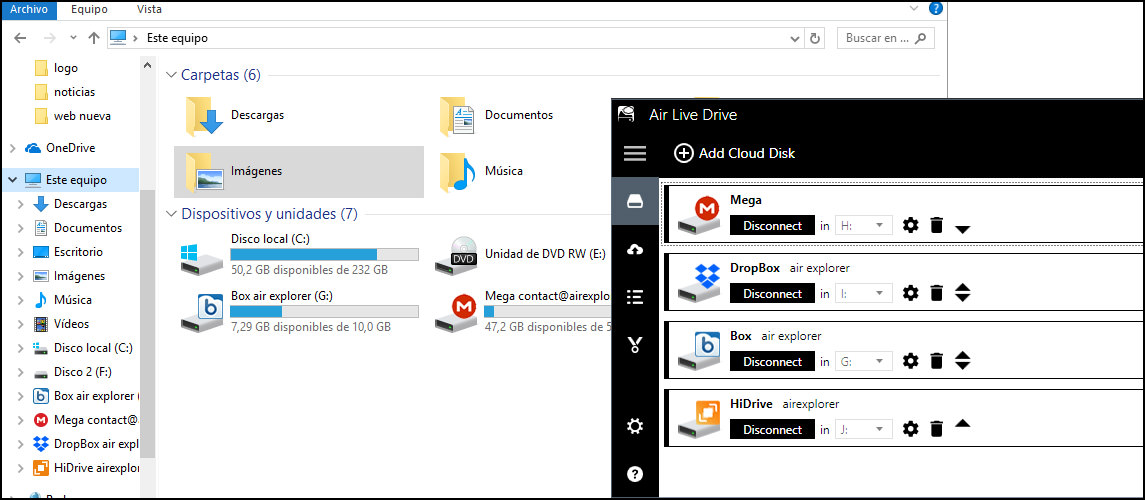Delete the HiDrive disk with trash icon
Screen dimensions: 1145x500
937,429
